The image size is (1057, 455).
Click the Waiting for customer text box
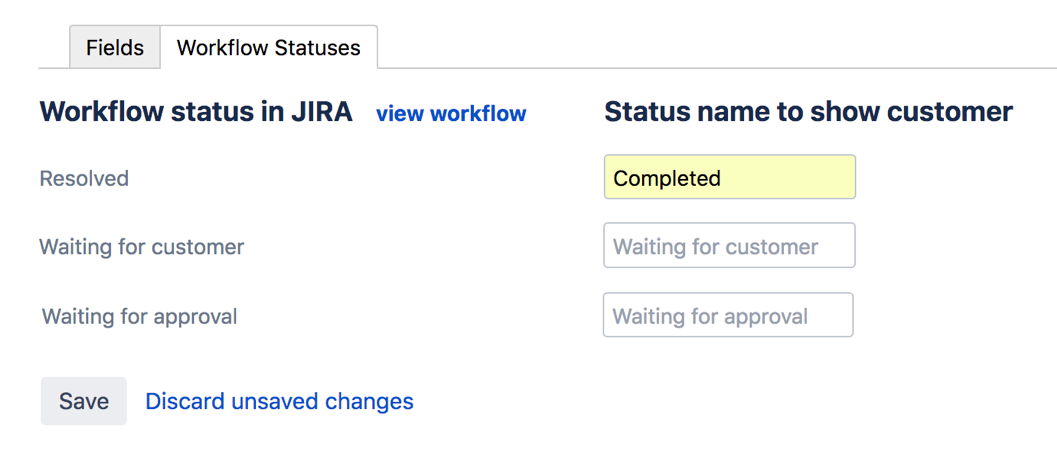pos(729,246)
